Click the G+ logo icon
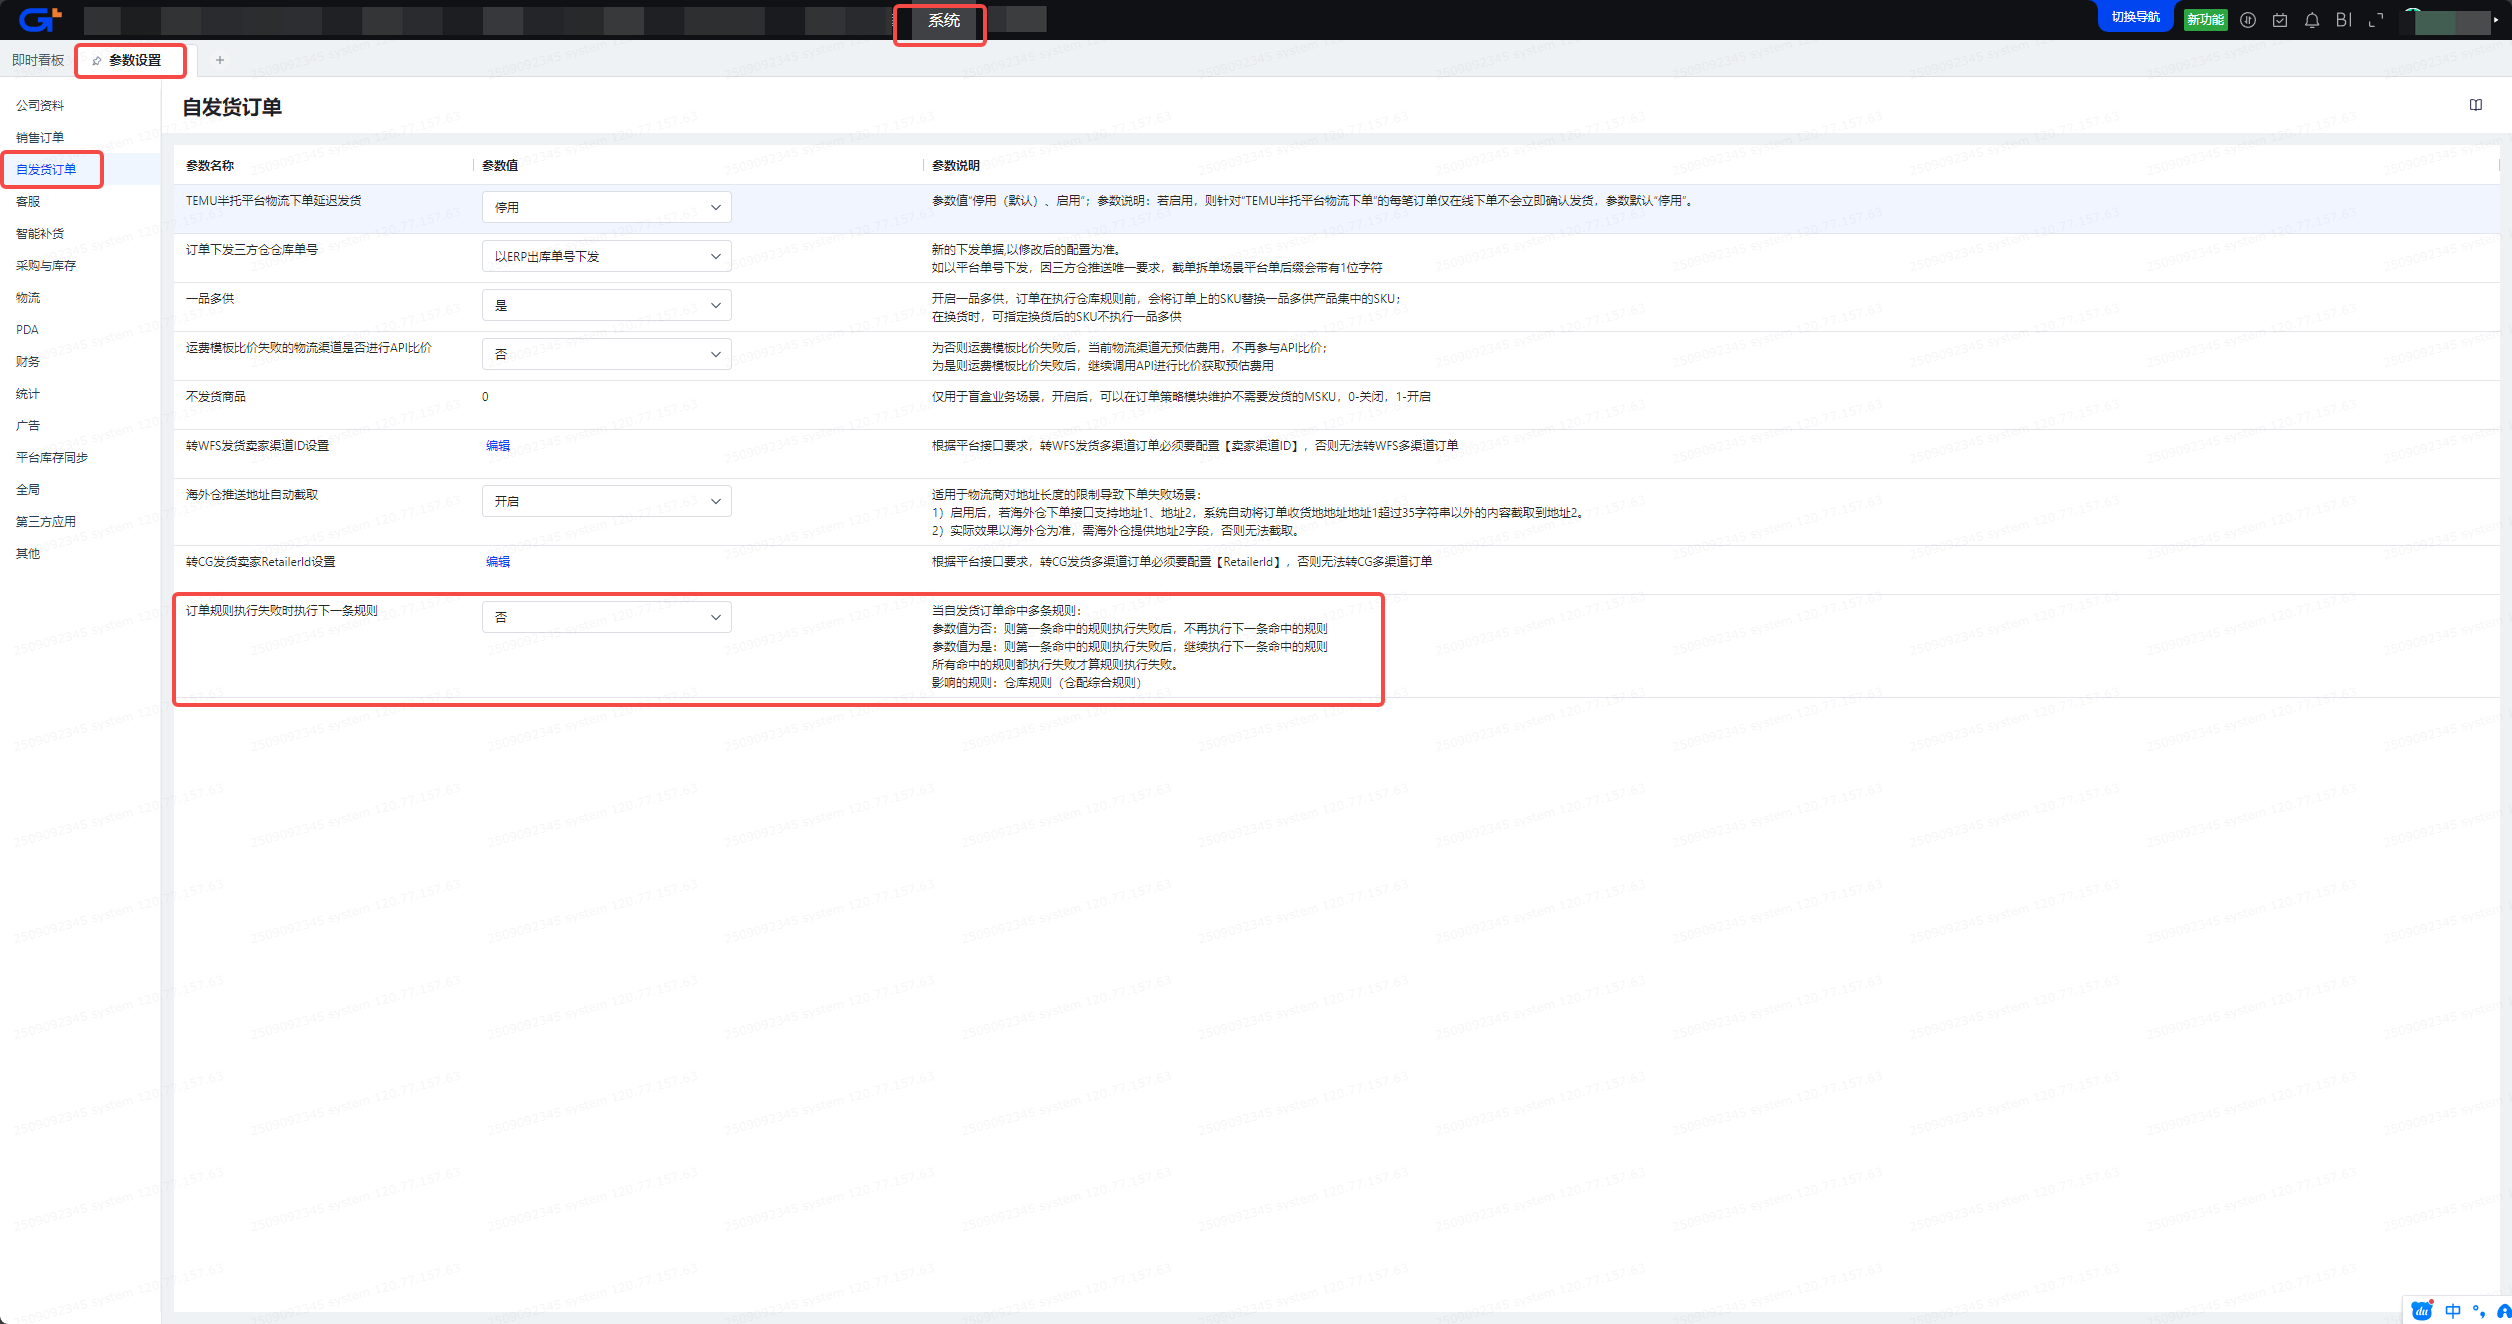2512x1324 pixels. (x=40, y=19)
